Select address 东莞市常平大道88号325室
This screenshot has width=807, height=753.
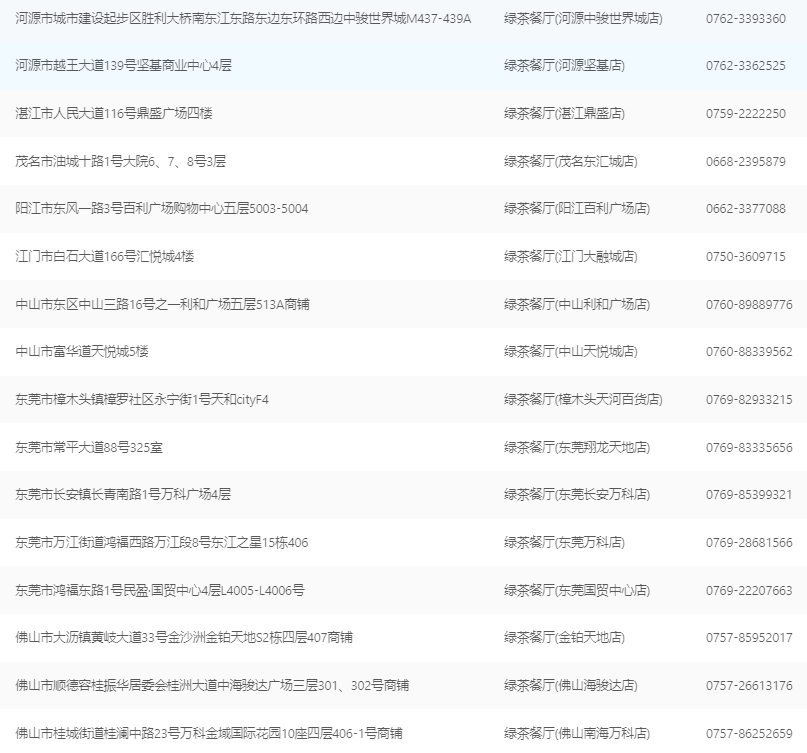coord(89,447)
